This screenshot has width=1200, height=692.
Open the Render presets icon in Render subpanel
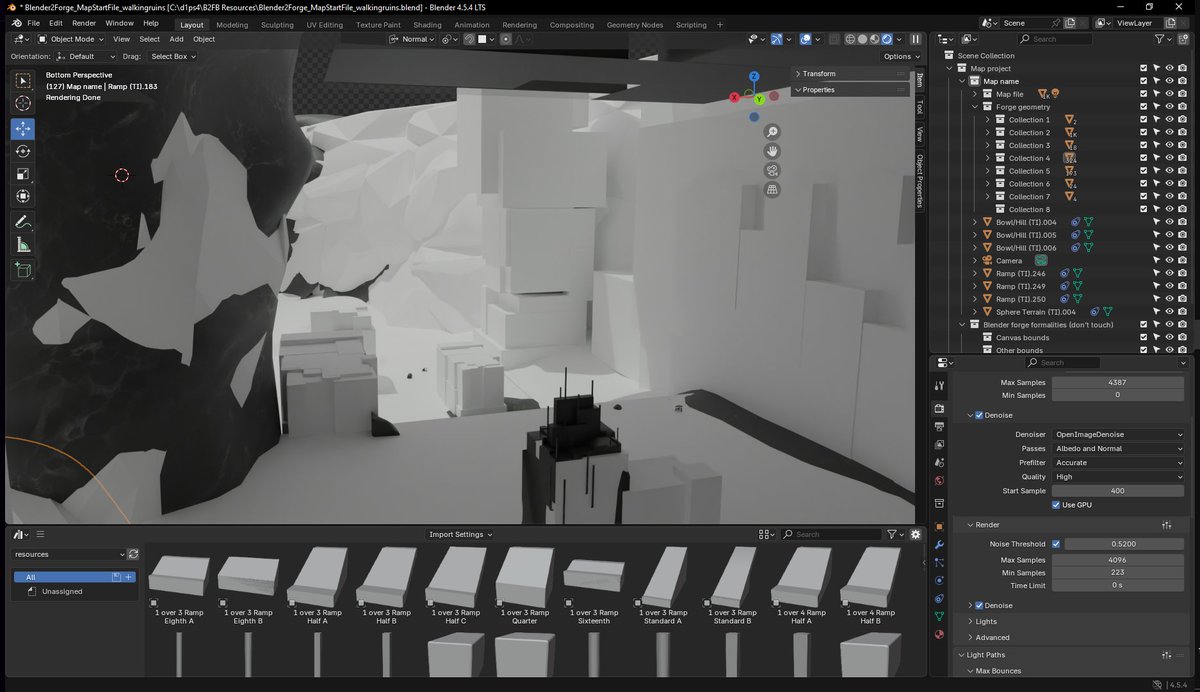pyautogui.click(x=1166, y=525)
